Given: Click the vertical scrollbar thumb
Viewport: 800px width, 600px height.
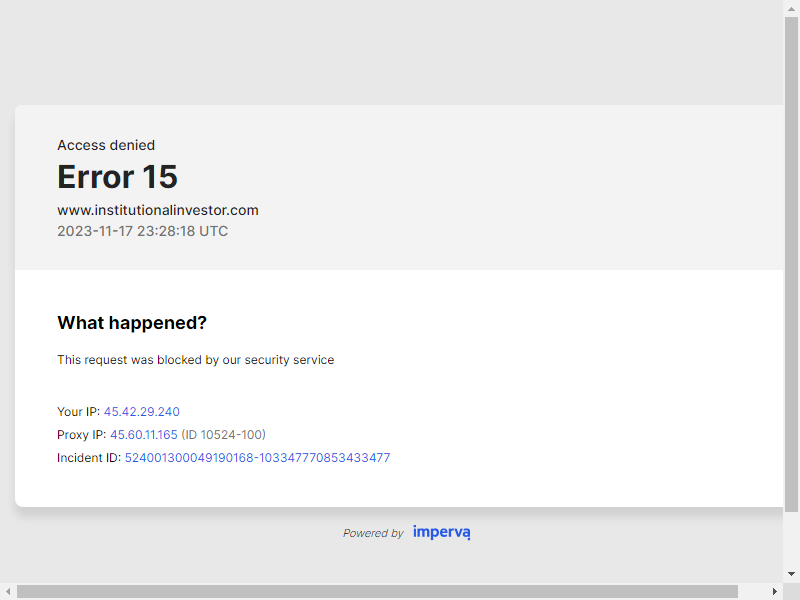Looking at the screenshot, I should tap(791, 264).
